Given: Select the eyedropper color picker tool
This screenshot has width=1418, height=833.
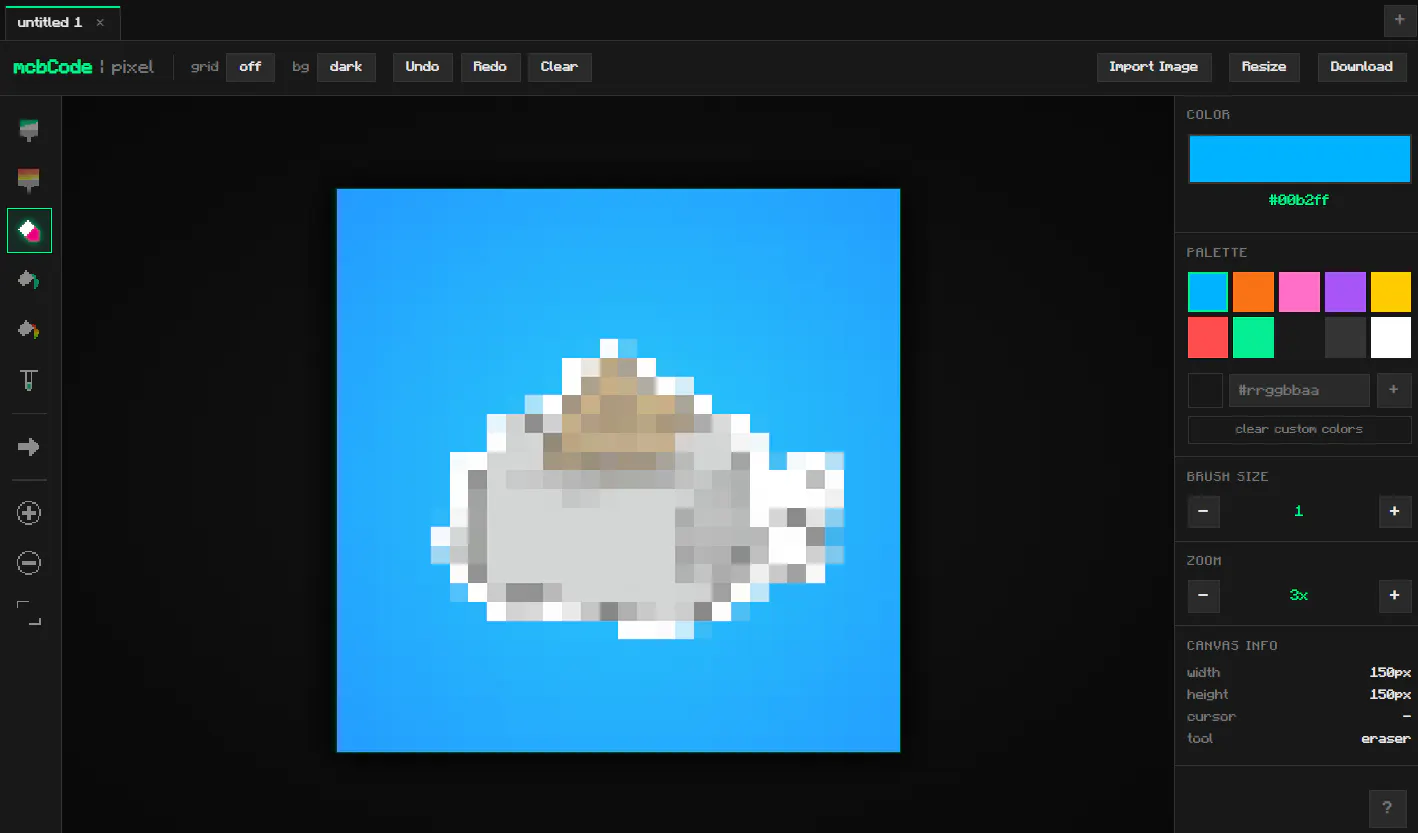Looking at the screenshot, I should (29, 380).
